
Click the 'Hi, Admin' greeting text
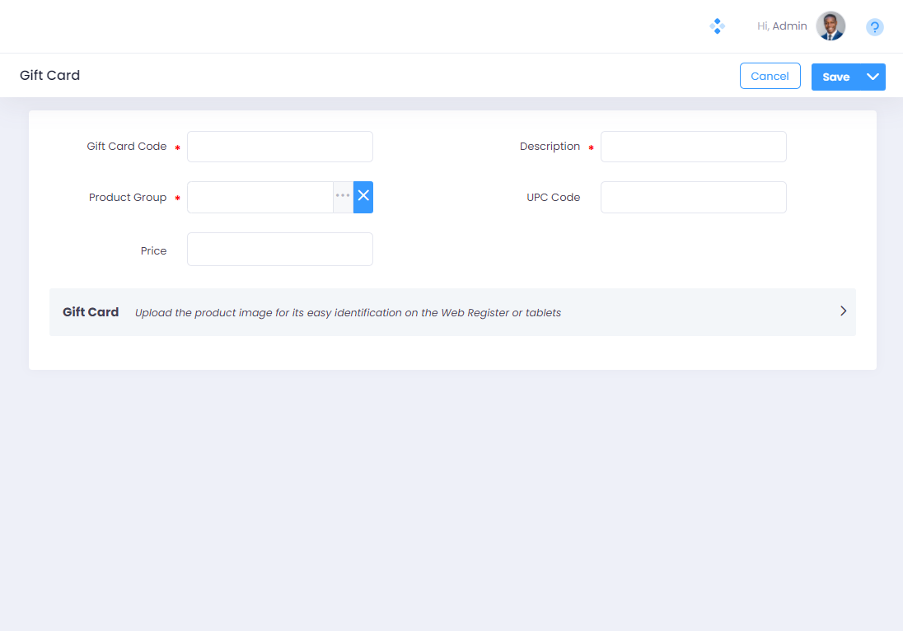[782, 26]
